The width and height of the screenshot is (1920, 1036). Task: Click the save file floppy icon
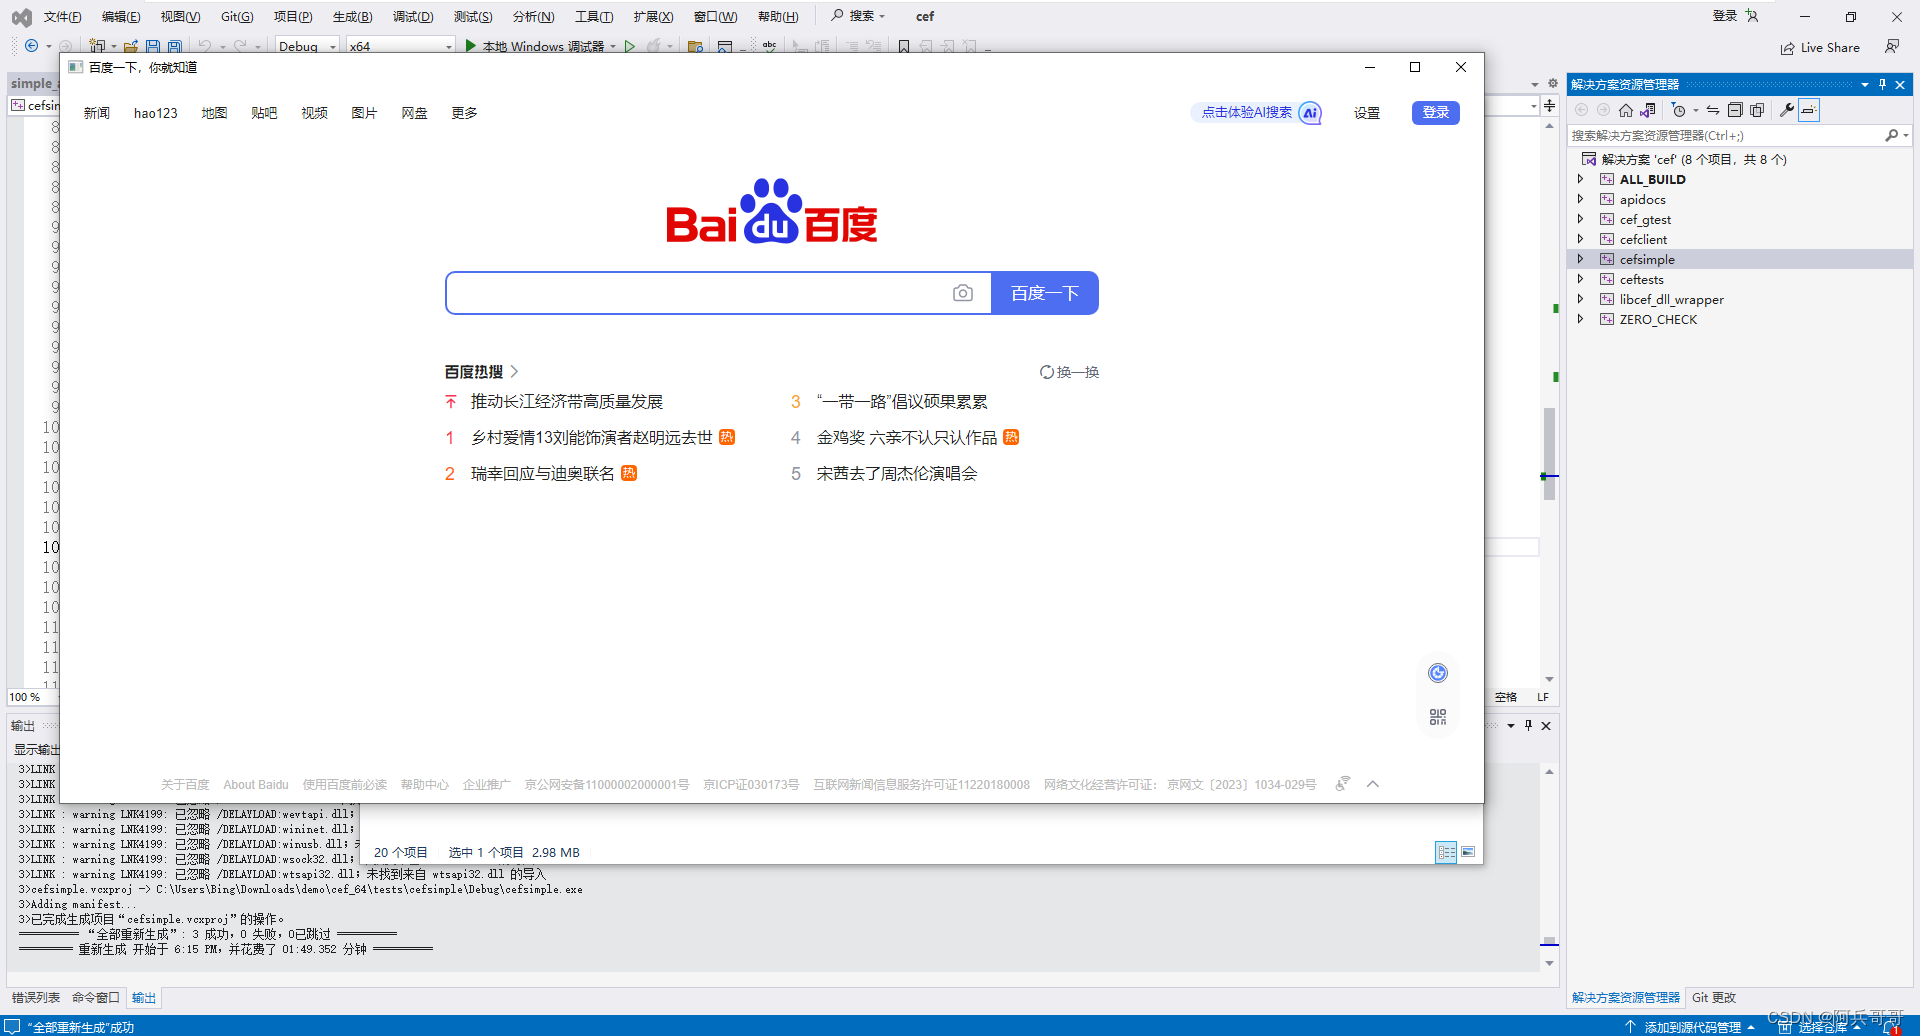pyautogui.click(x=153, y=46)
